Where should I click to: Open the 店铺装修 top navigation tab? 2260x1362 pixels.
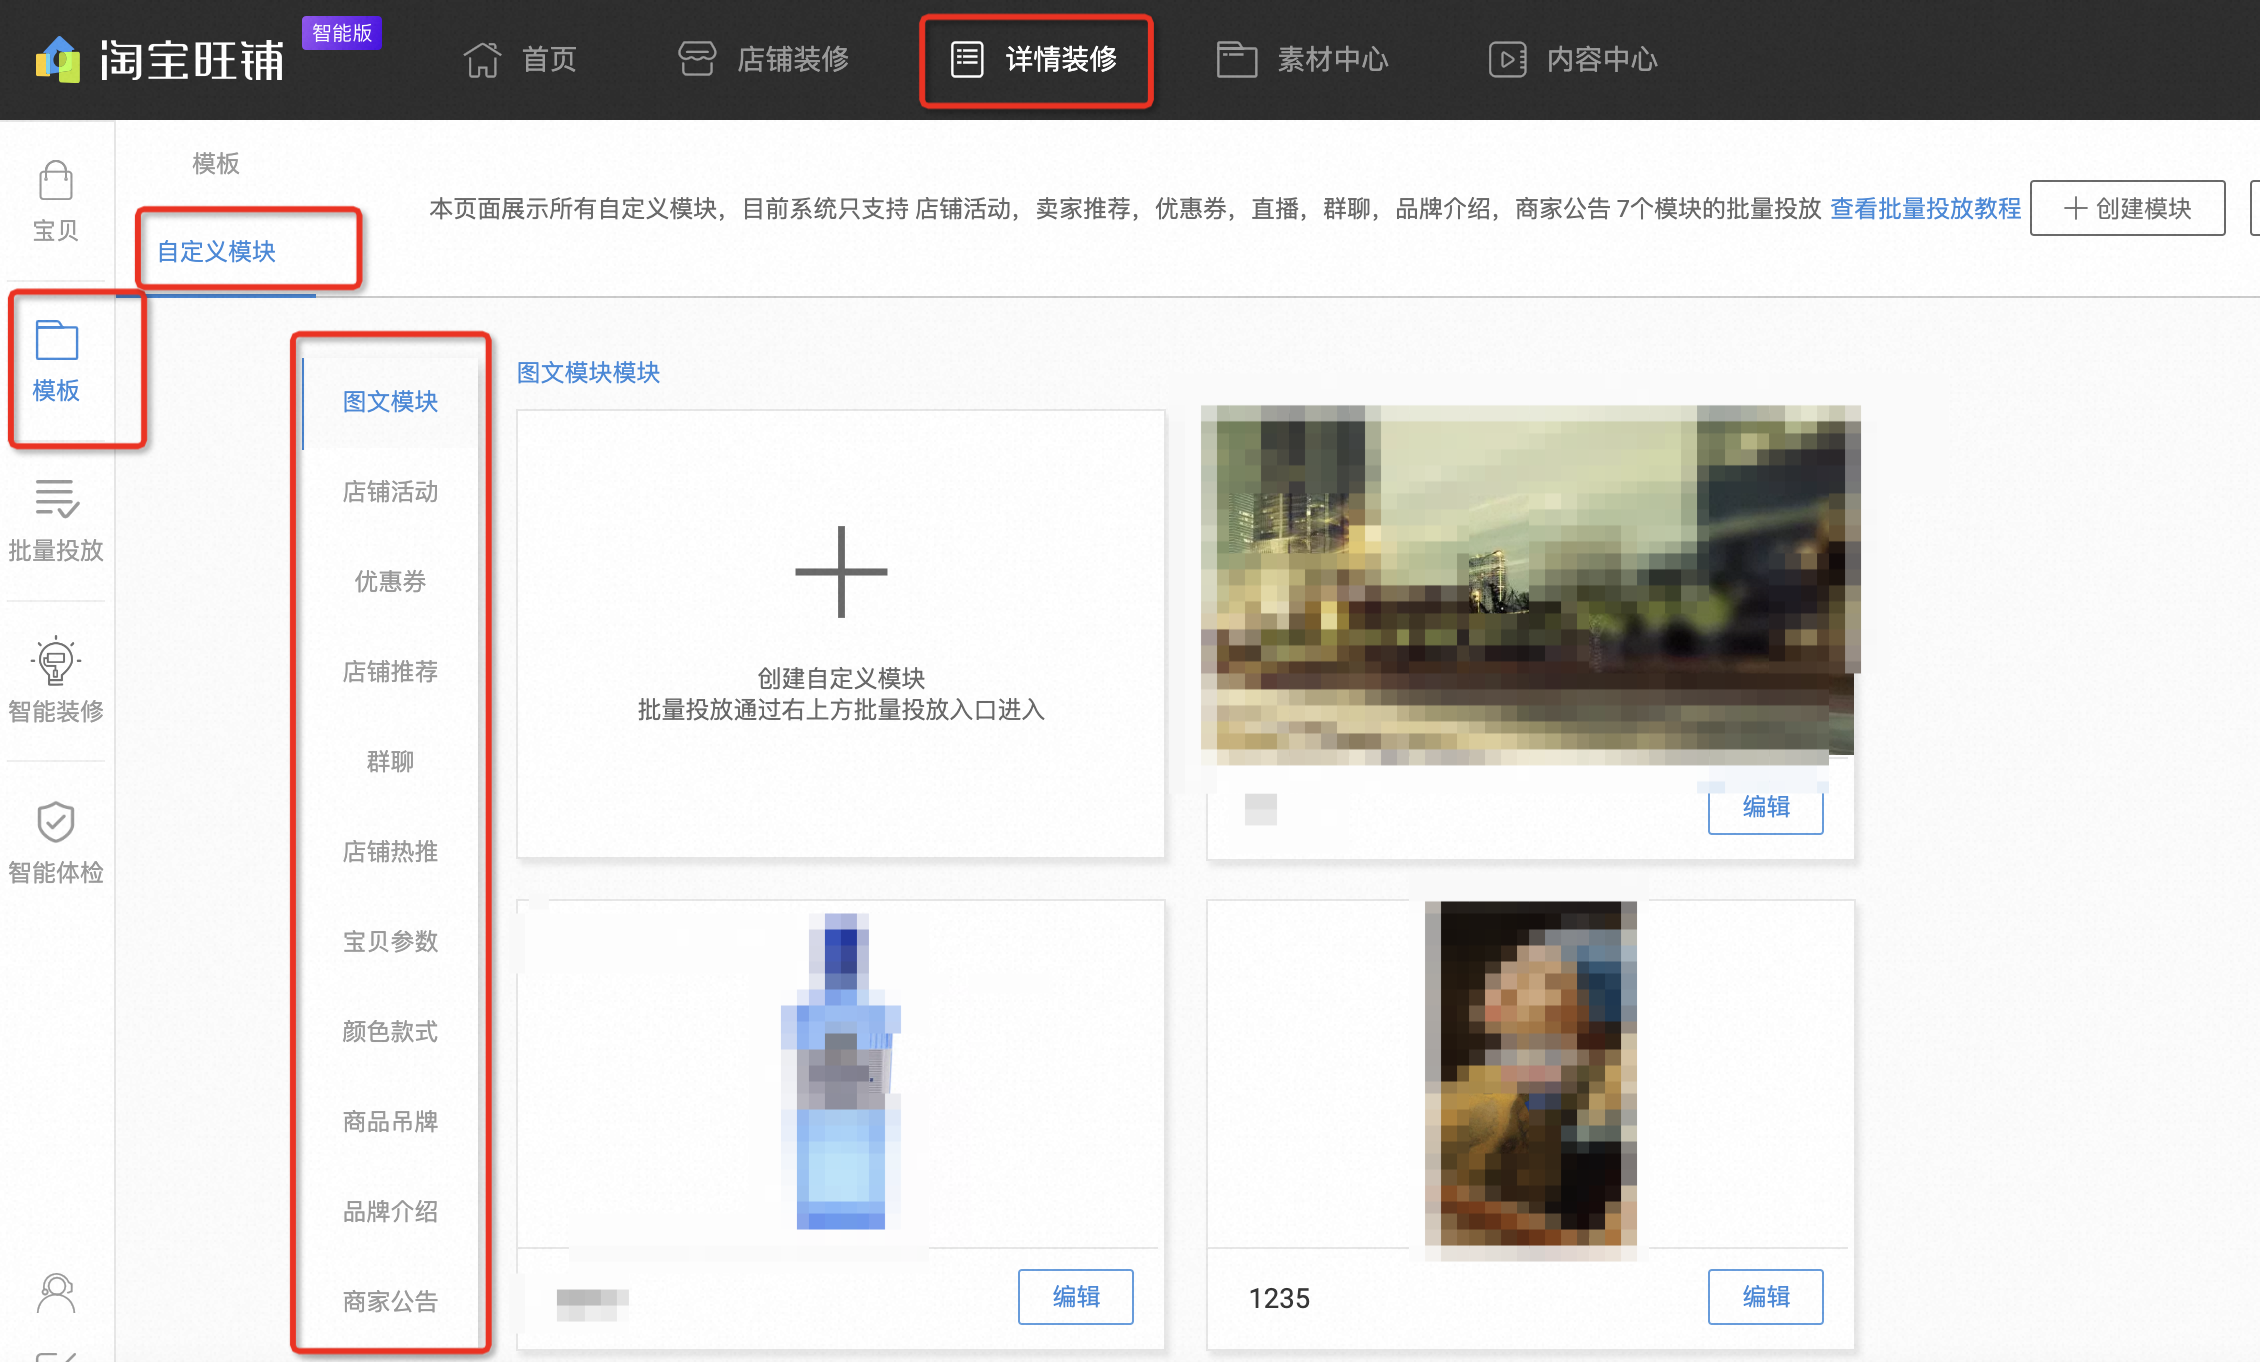764,59
